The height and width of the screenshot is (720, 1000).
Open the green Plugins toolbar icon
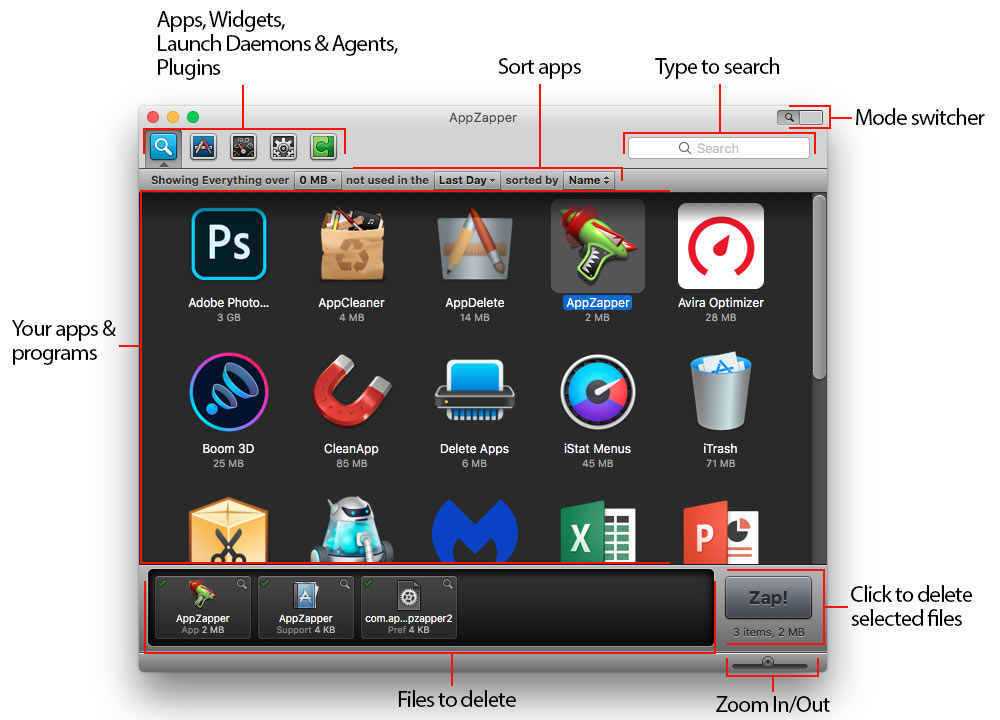pyautogui.click(x=323, y=147)
